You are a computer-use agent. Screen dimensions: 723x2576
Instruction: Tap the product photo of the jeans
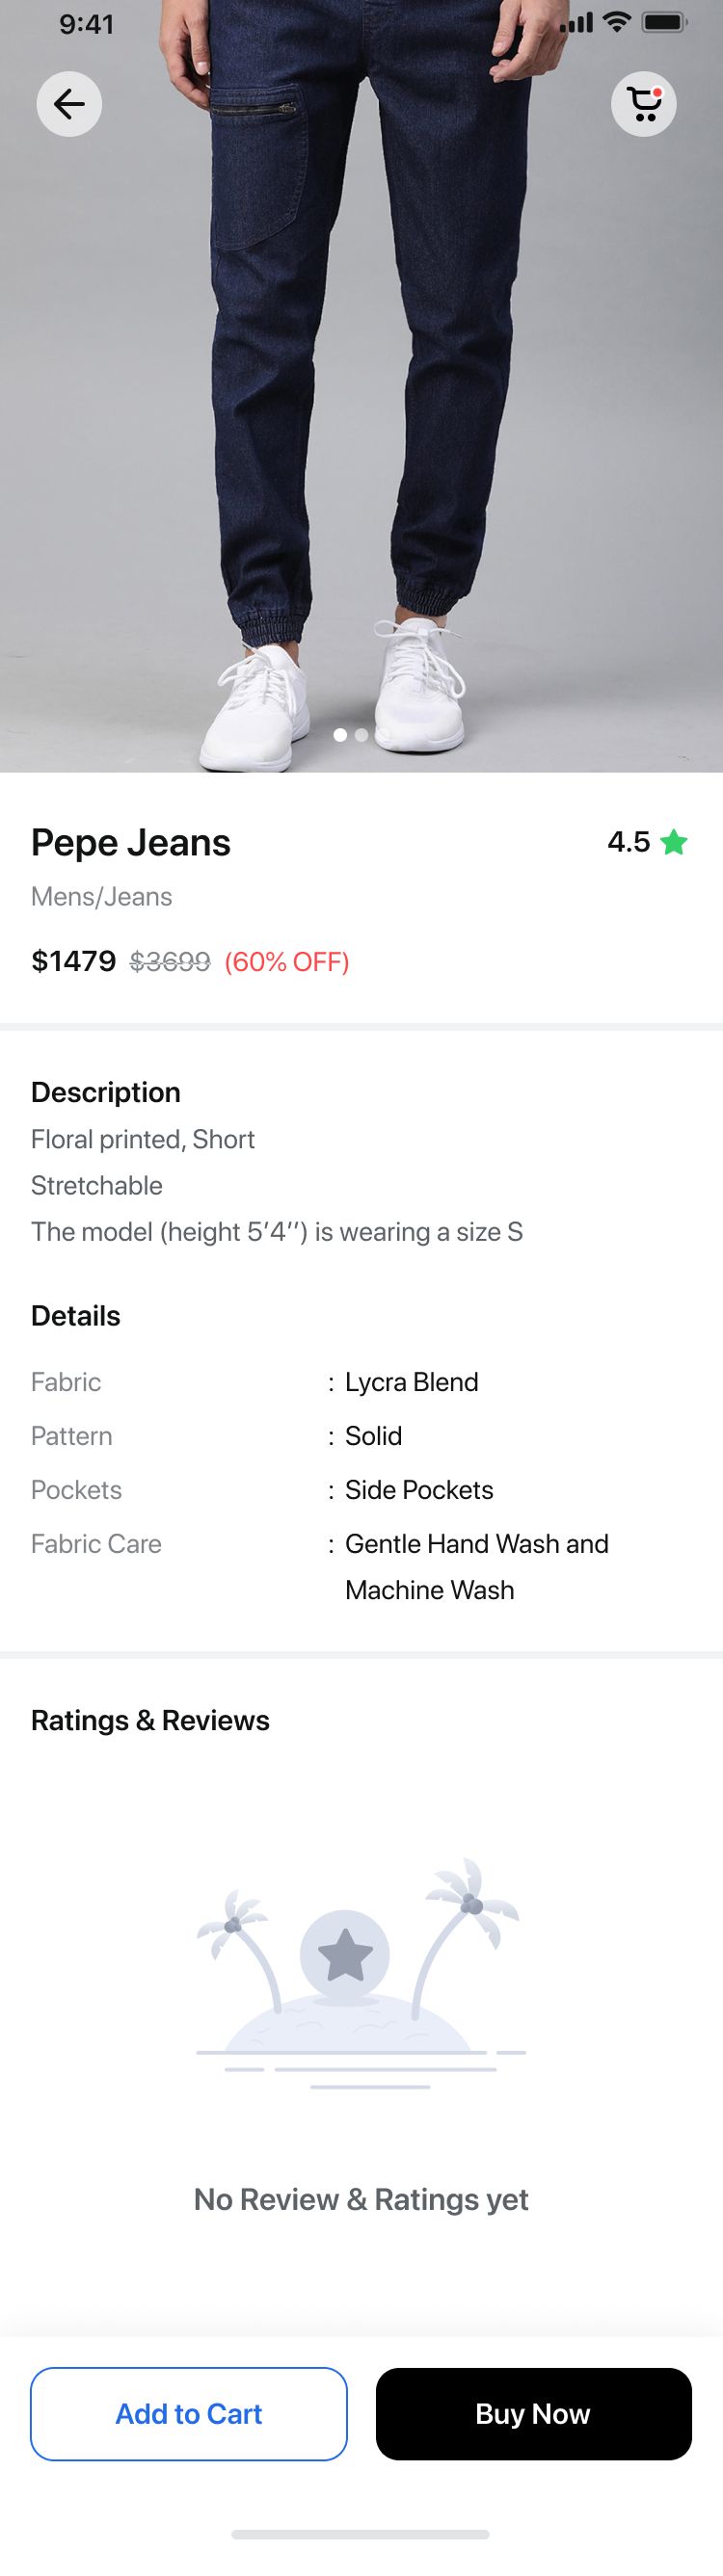click(x=361, y=386)
